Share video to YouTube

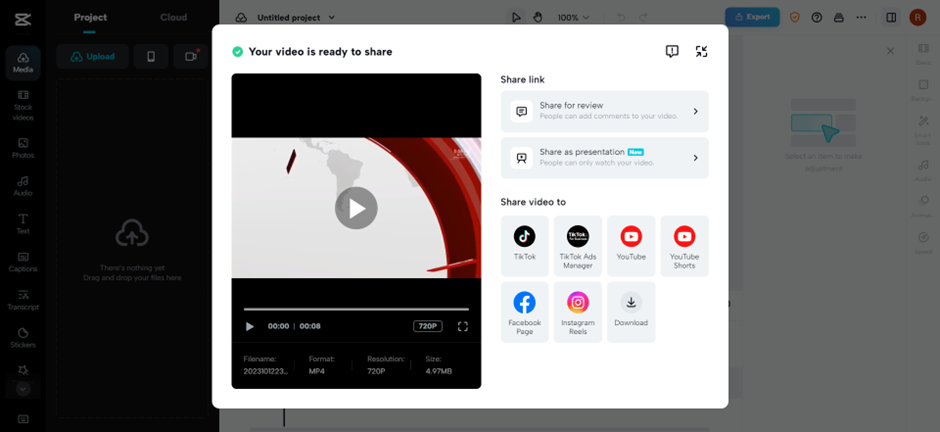(631, 246)
